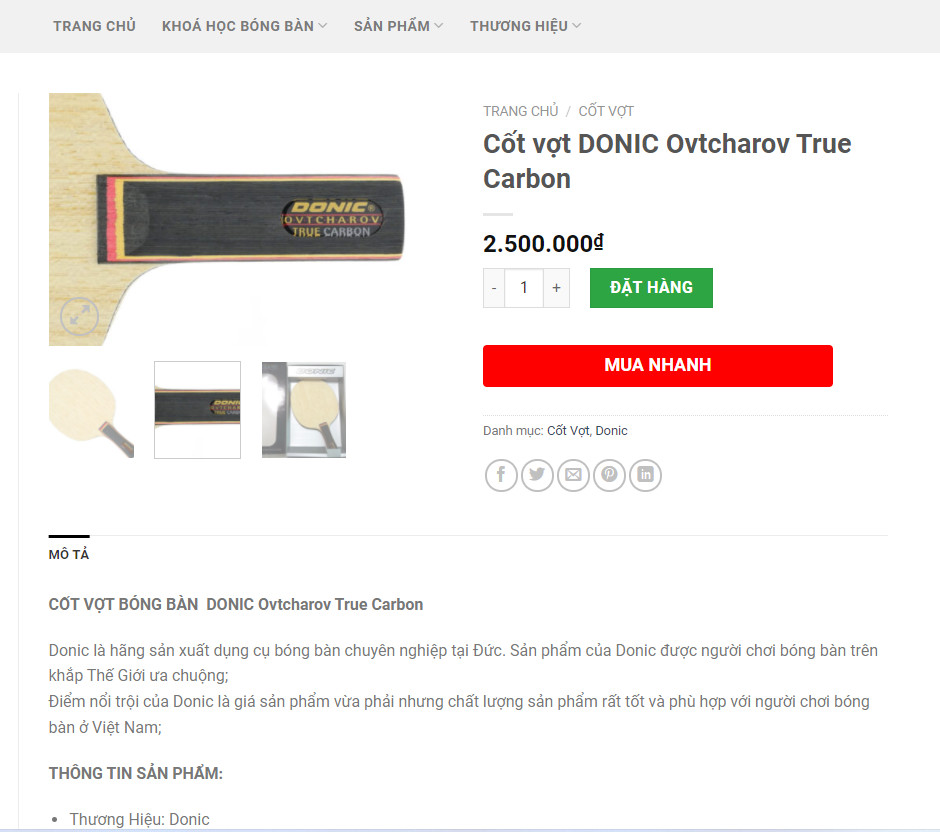The height and width of the screenshot is (832, 940).
Task: Share product on Twitter icon
Action: (x=537, y=475)
